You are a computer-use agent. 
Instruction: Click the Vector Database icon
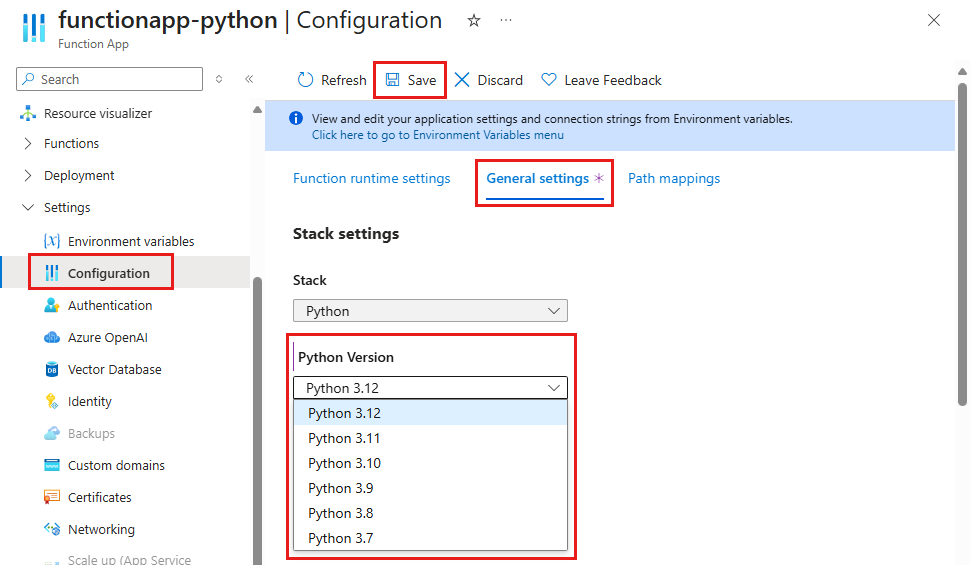tap(52, 369)
